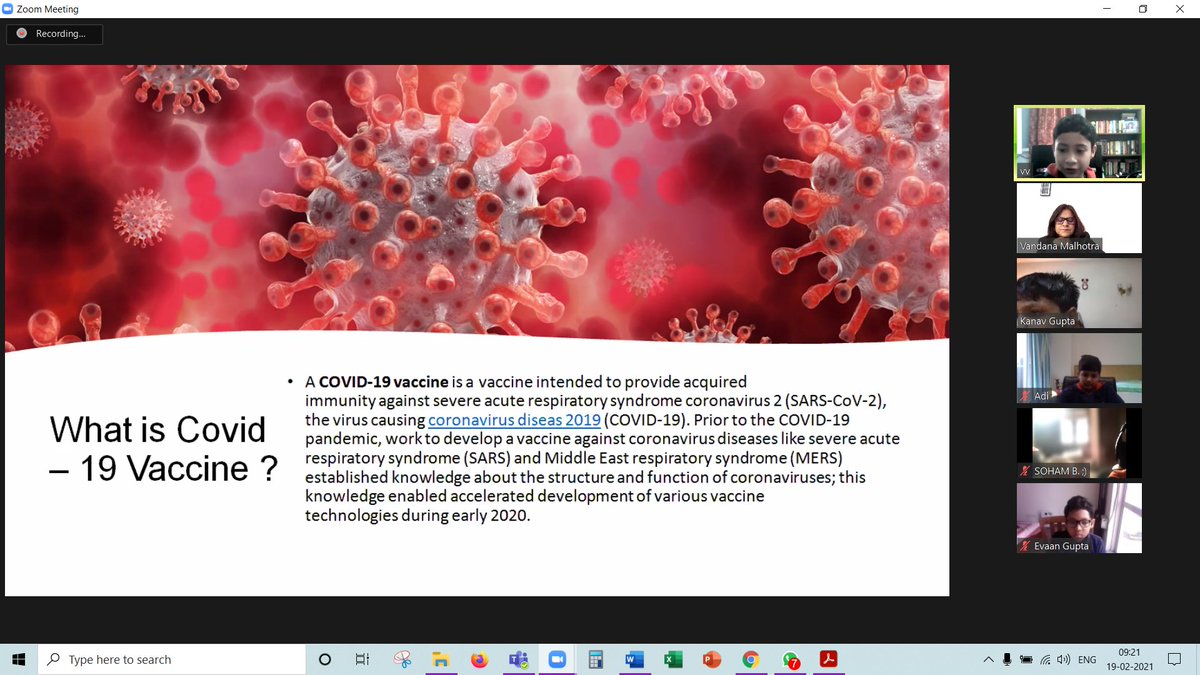This screenshot has height=675, width=1200.
Task: Open PowerPoint from the taskbar
Action: pyautogui.click(x=712, y=659)
